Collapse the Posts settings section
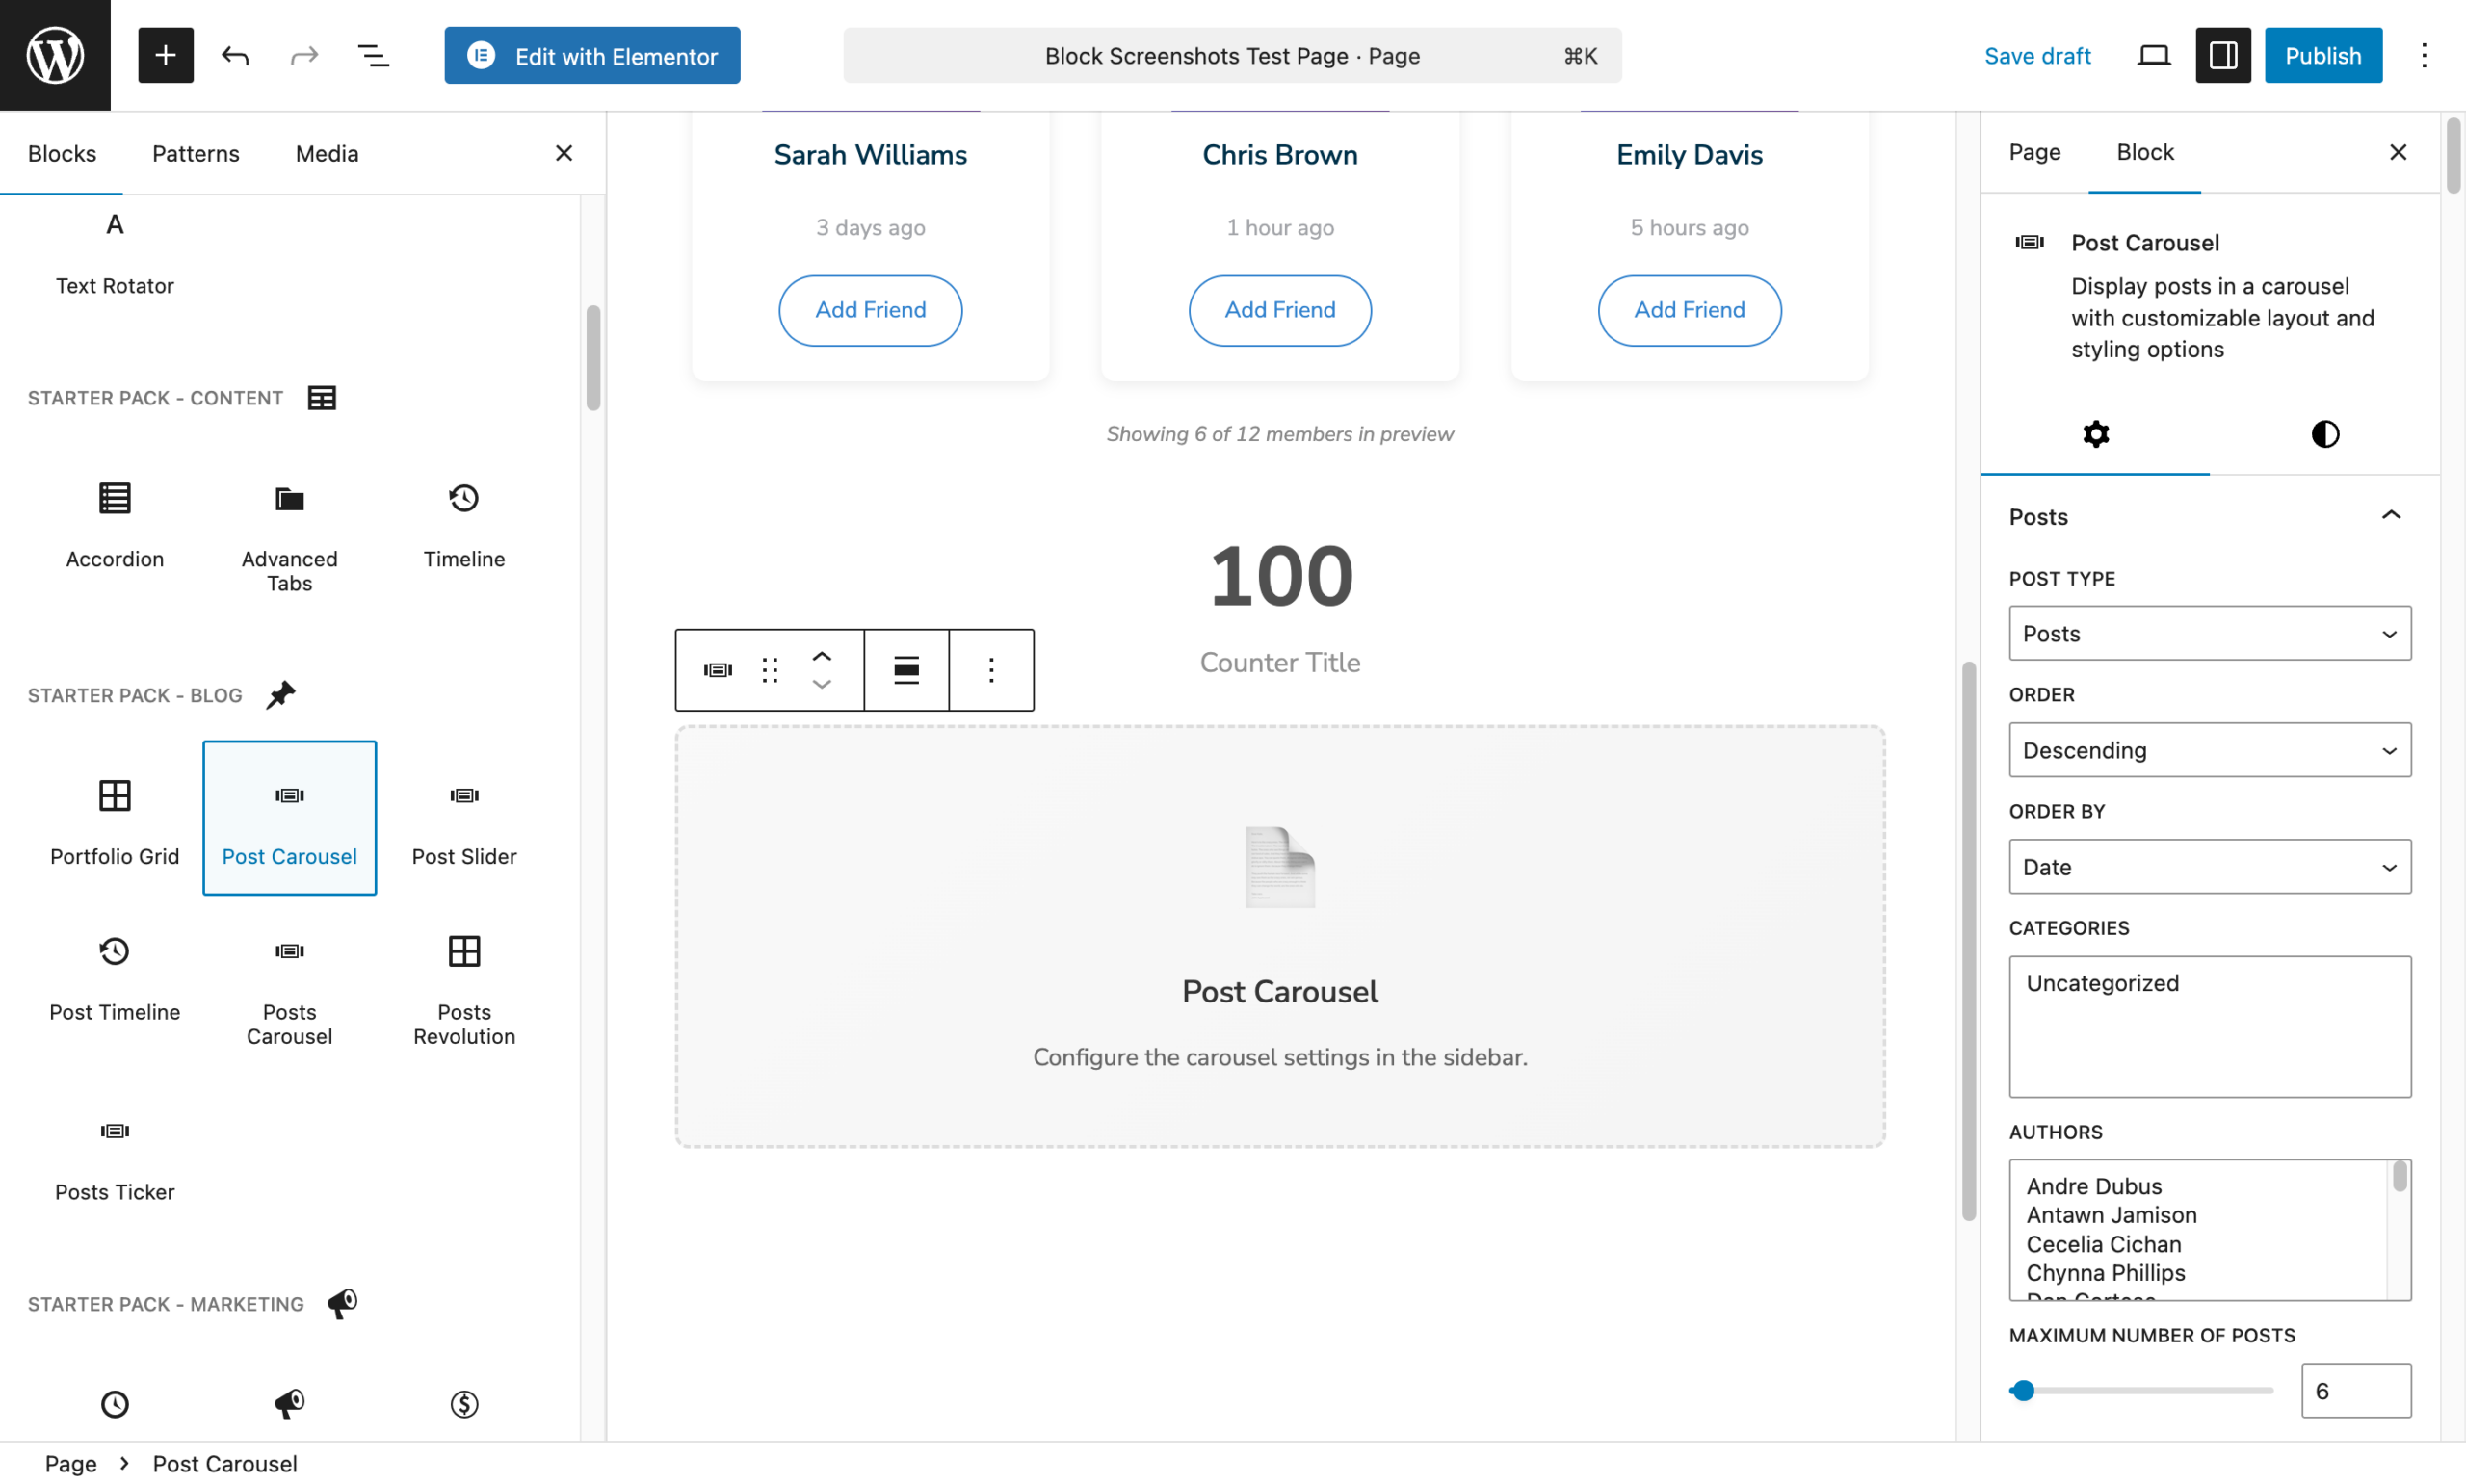This screenshot has width=2466, height=1484. (2391, 514)
